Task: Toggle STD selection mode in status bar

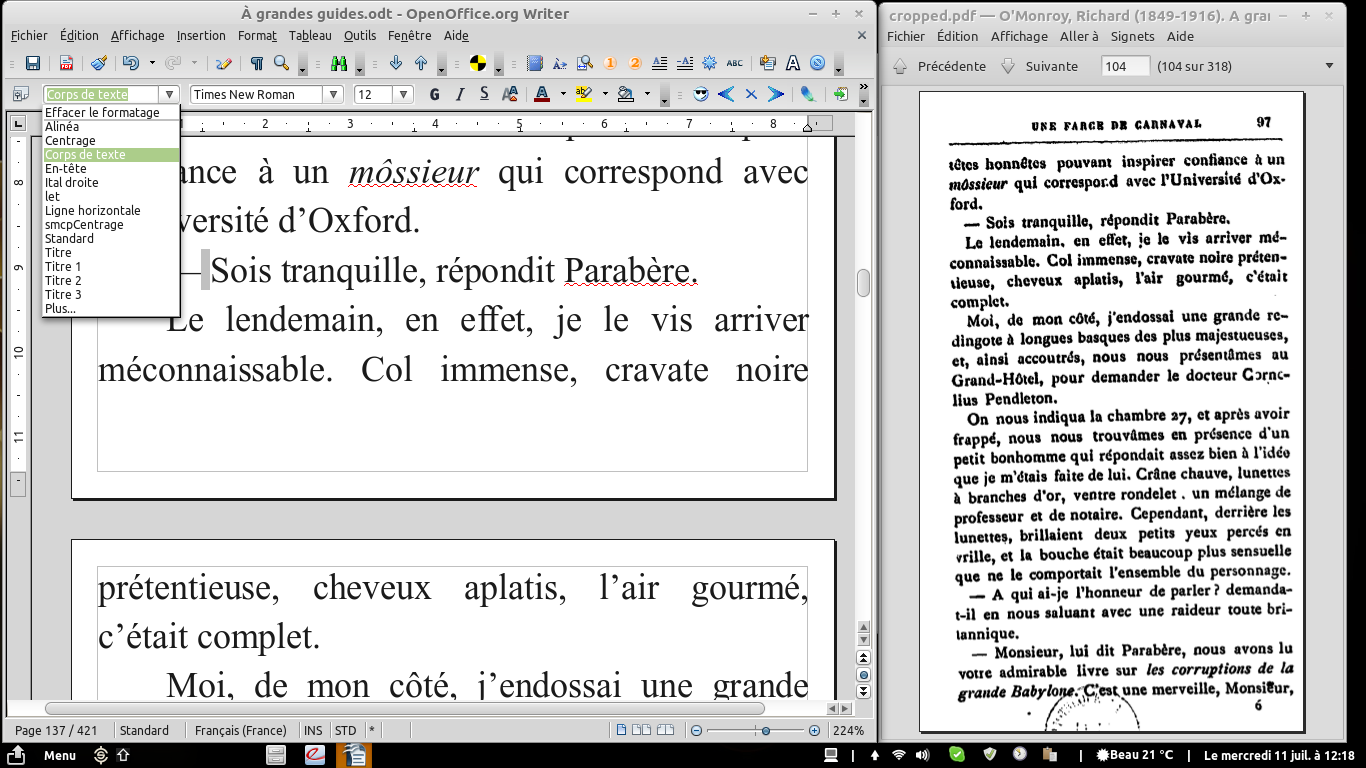Action: tap(345, 730)
